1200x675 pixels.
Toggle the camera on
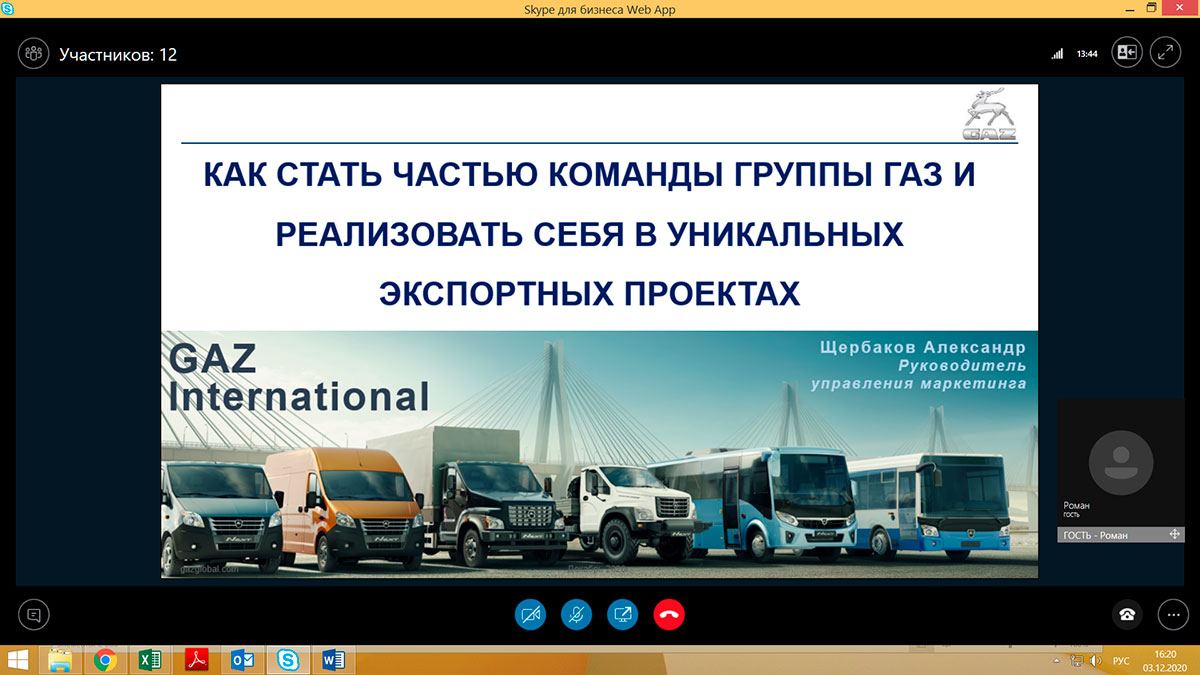(x=531, y=614)
